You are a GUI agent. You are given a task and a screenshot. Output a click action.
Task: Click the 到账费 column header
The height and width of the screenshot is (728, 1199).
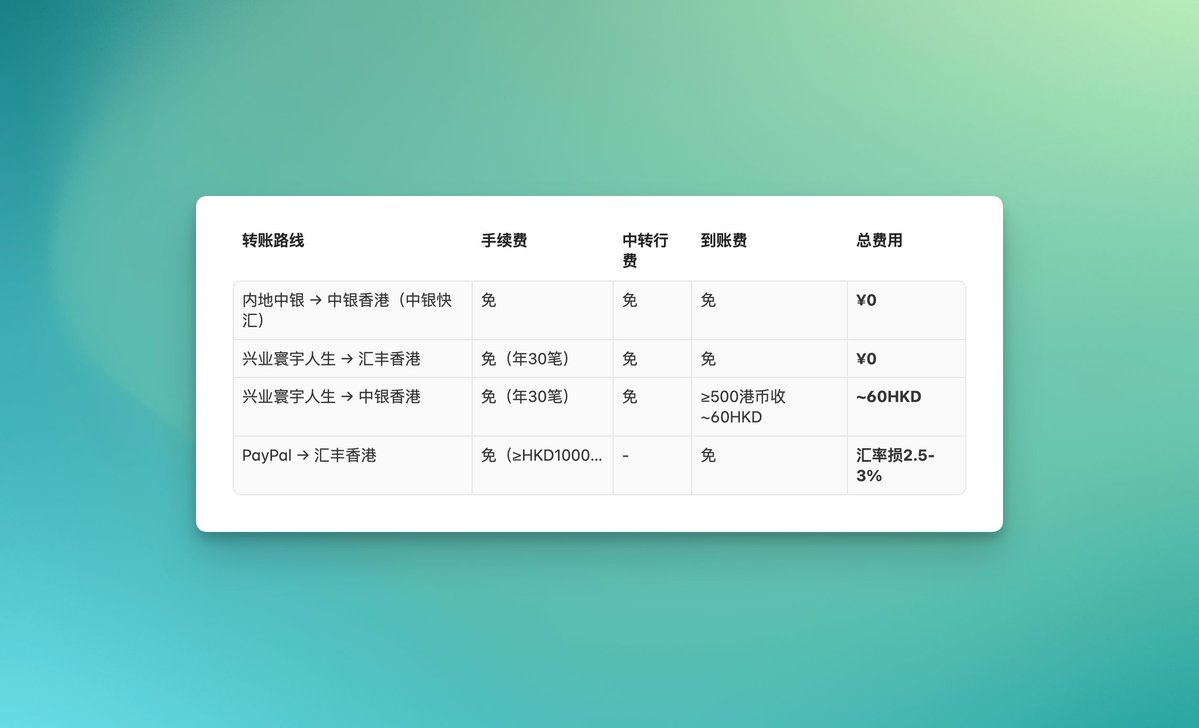[724, 241]
